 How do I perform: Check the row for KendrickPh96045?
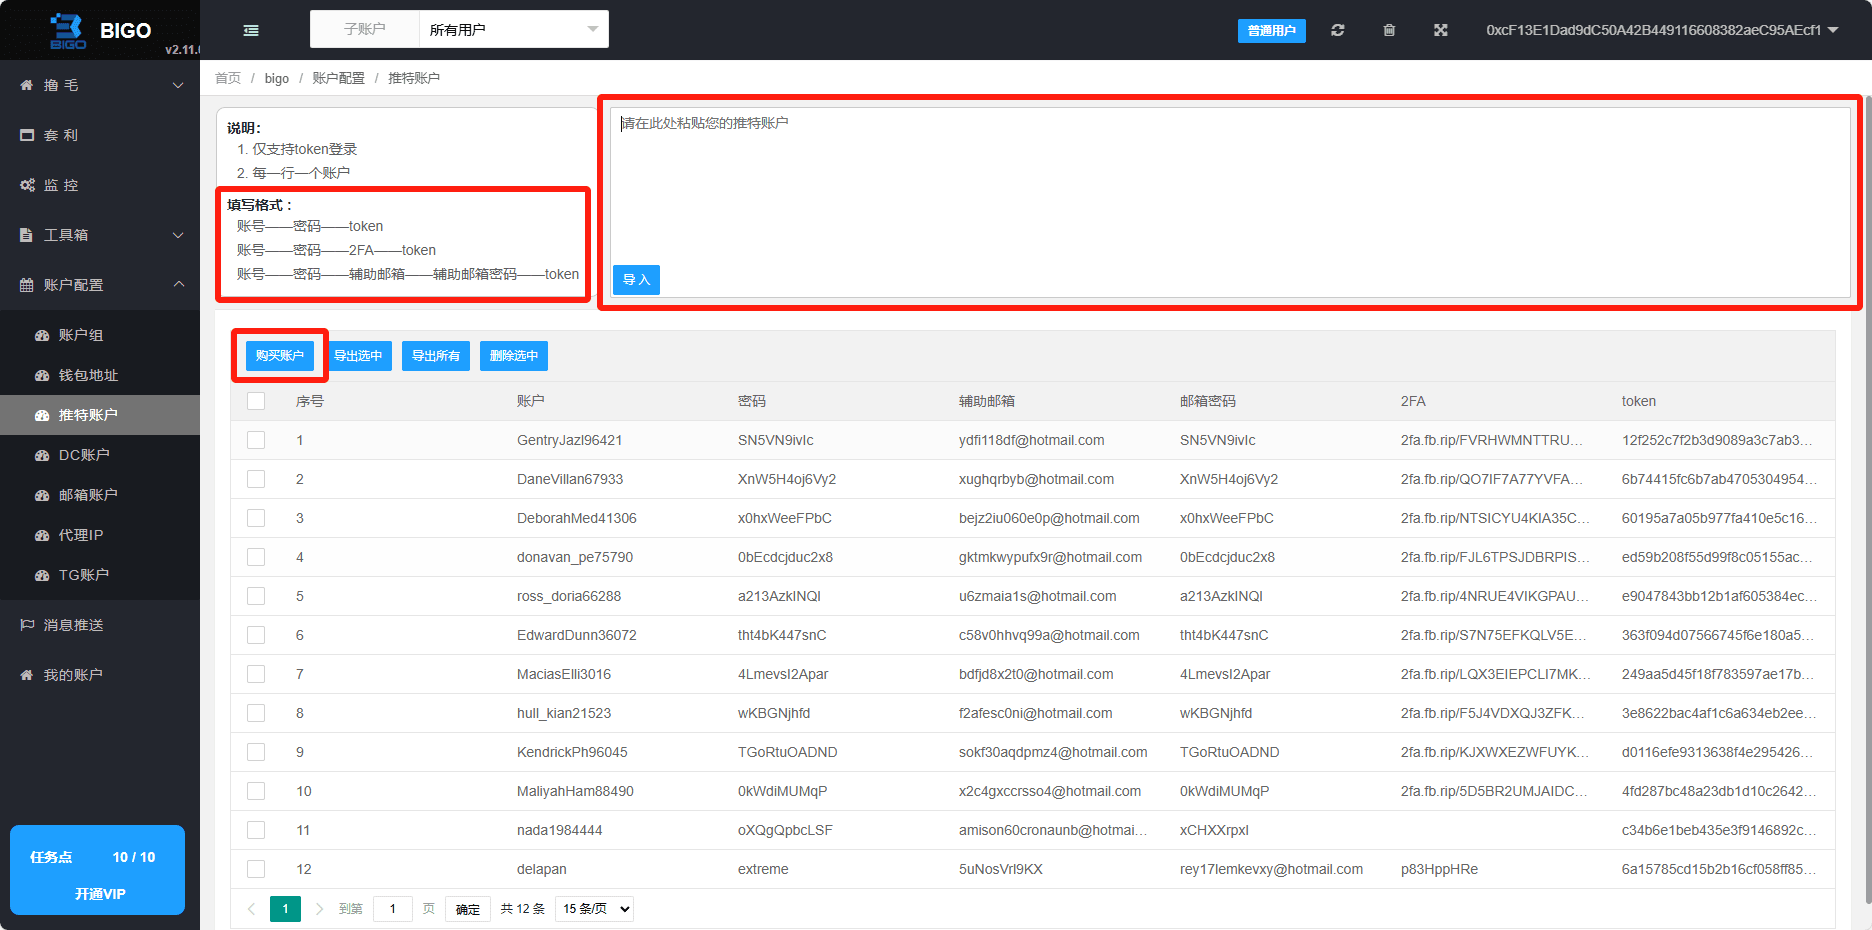pos(256,752)
